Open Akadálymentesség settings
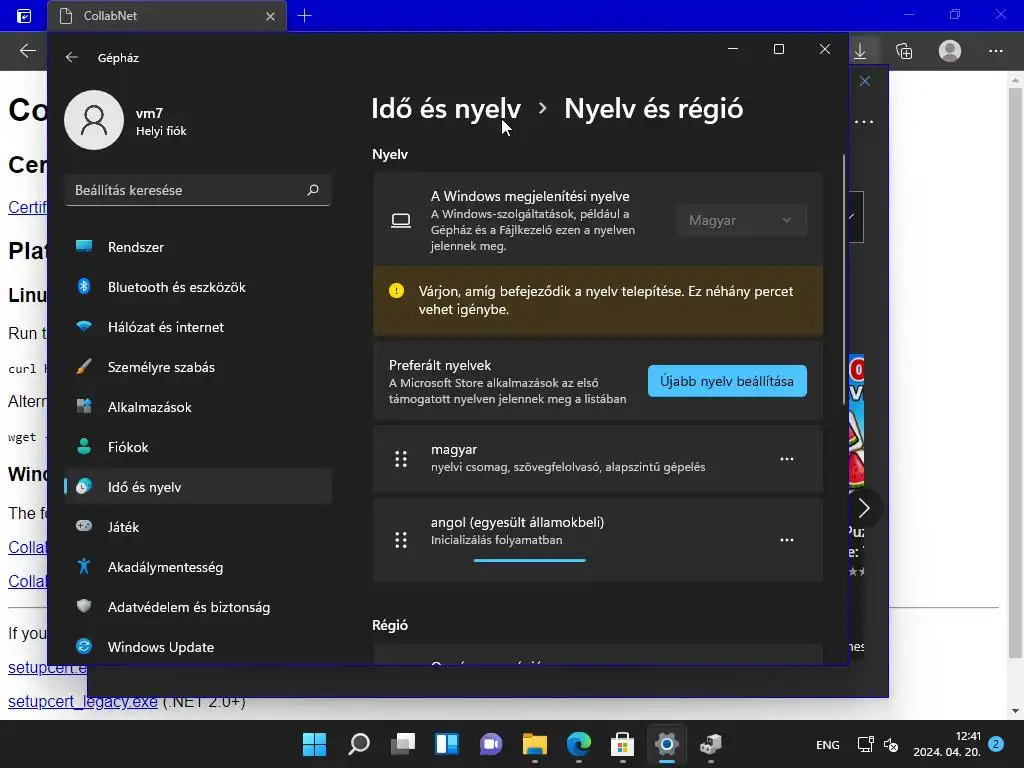 (198, 568)
